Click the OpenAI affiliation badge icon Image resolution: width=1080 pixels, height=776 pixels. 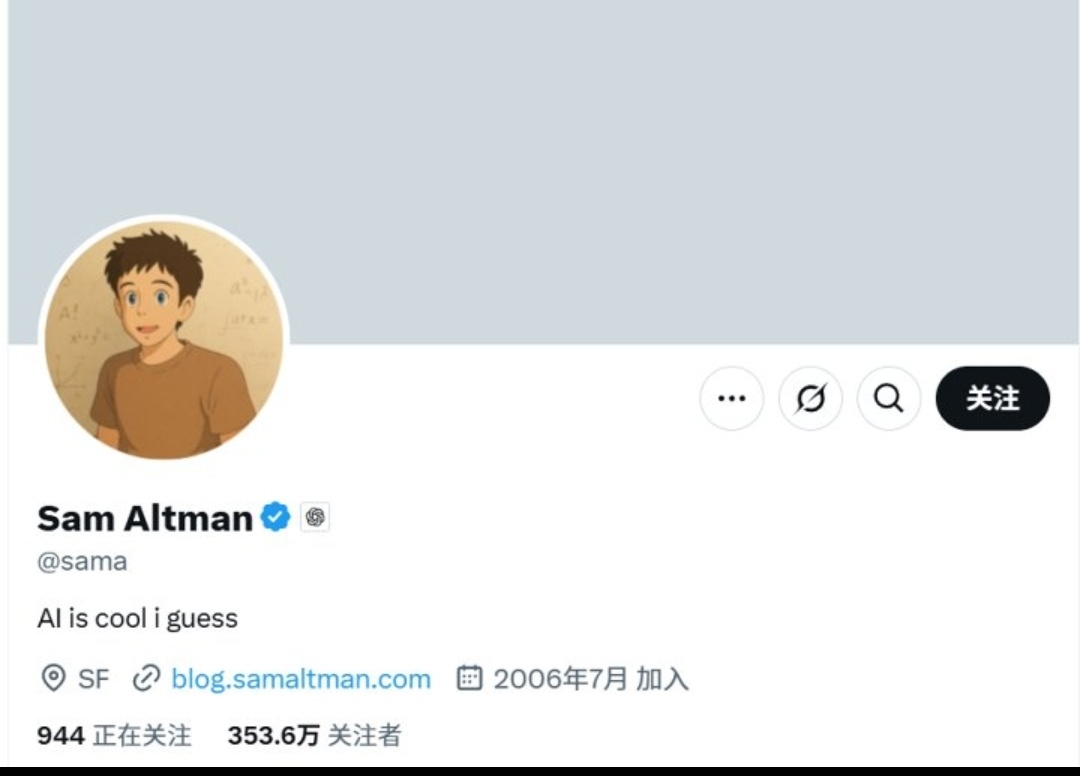click(315, 517)
